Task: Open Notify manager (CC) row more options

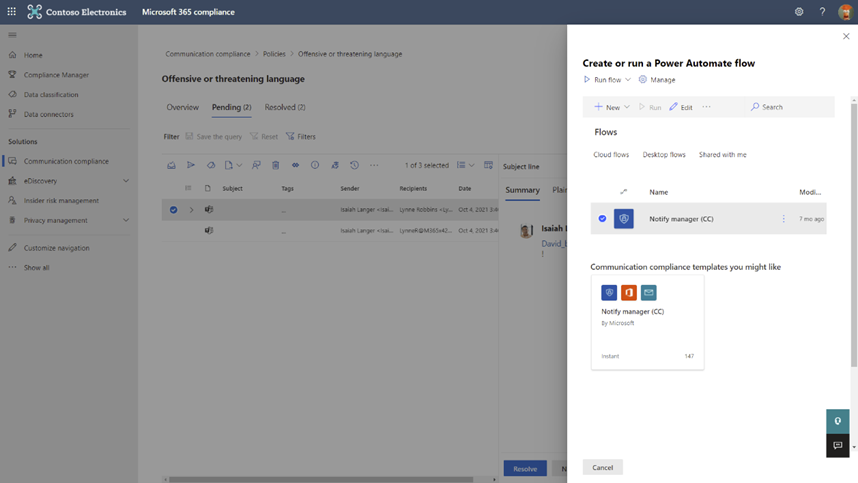Action: [x=783, y=219]
